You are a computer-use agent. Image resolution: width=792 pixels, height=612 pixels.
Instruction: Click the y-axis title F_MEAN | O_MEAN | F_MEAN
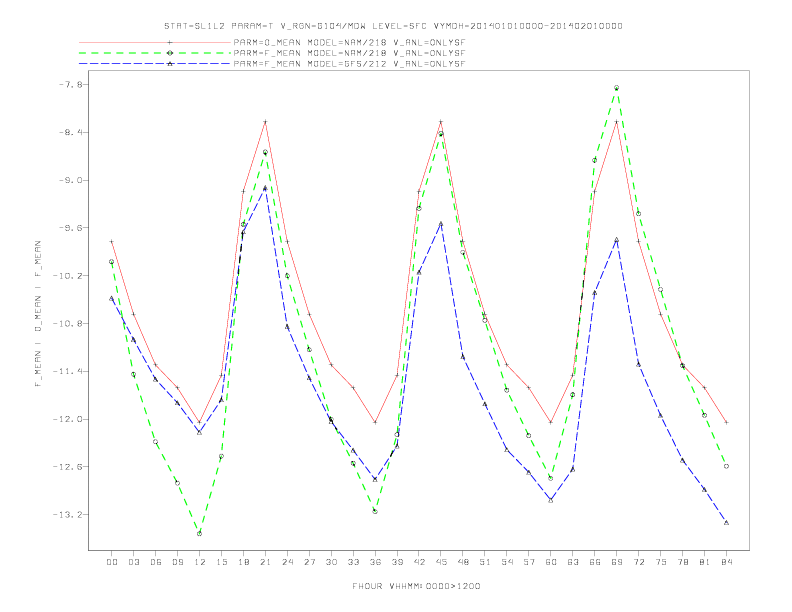(38, 314)
